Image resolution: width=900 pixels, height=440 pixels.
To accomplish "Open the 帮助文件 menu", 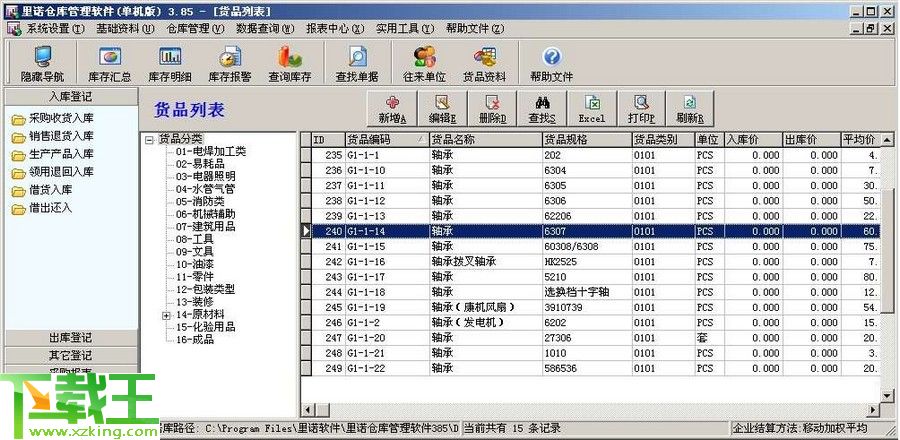I will pyautogui.click(x=475, y=28).
